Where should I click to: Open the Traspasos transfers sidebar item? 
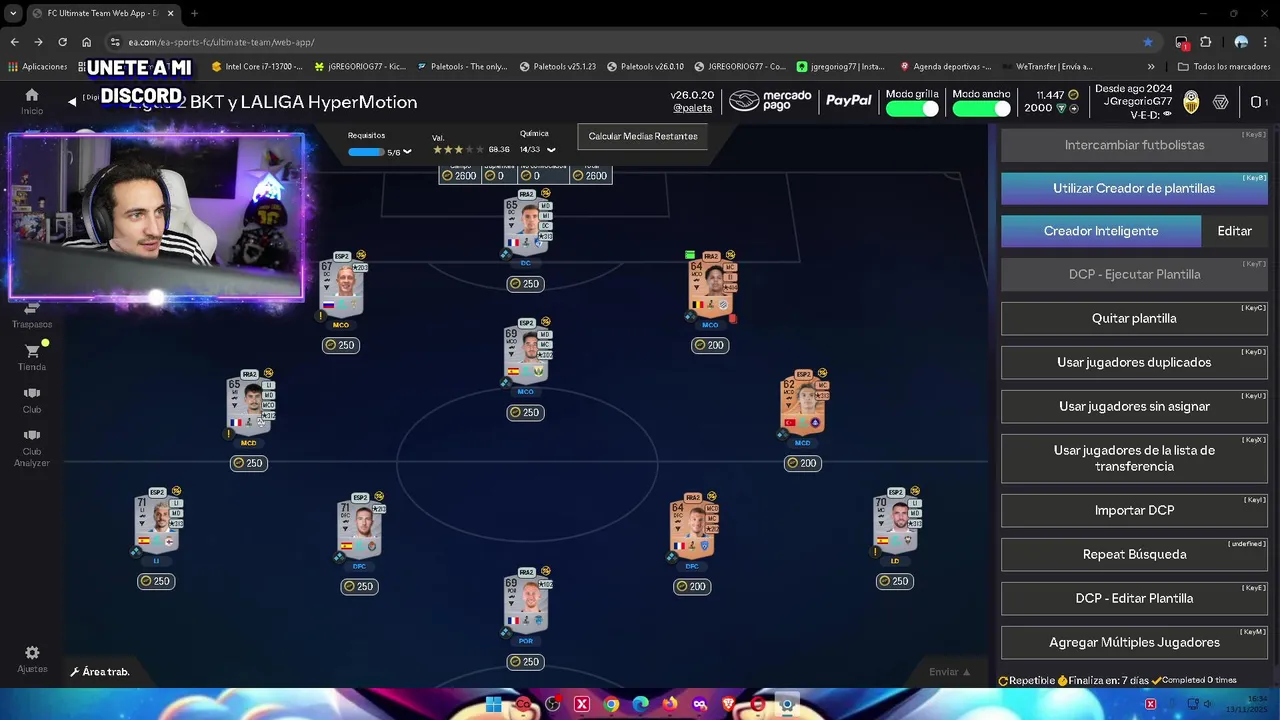(x=32, y=316)
